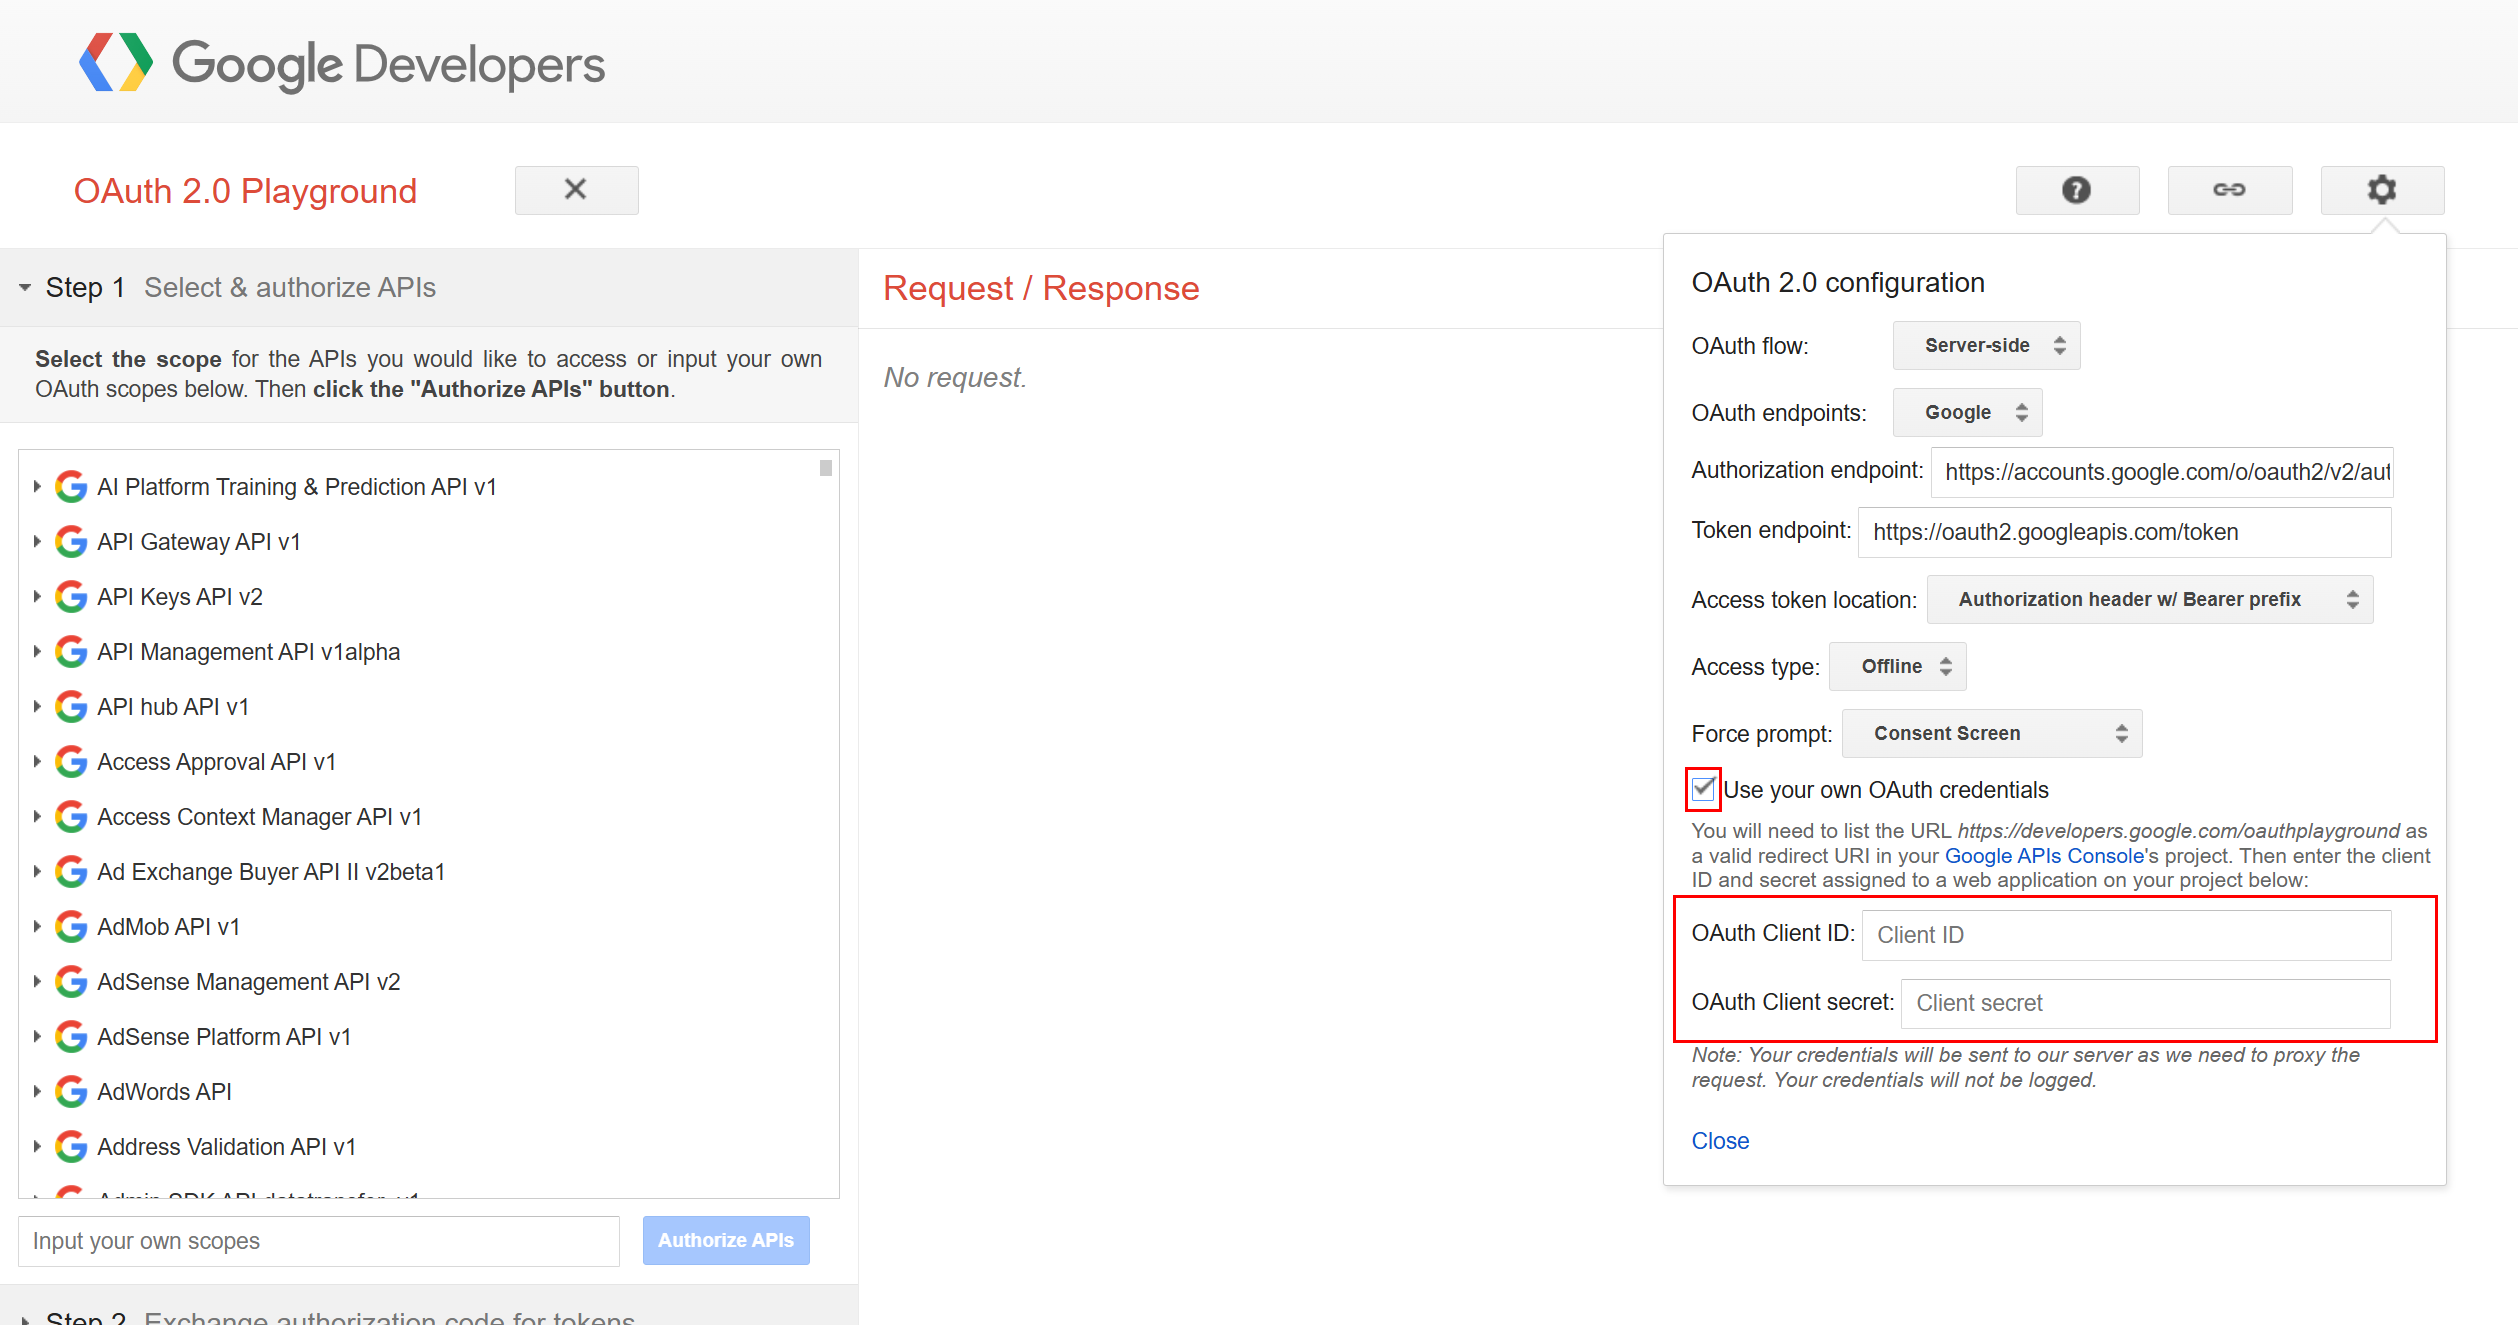Open the Force prompt Consent Screen dropdown

click(x=1990, y=733)
